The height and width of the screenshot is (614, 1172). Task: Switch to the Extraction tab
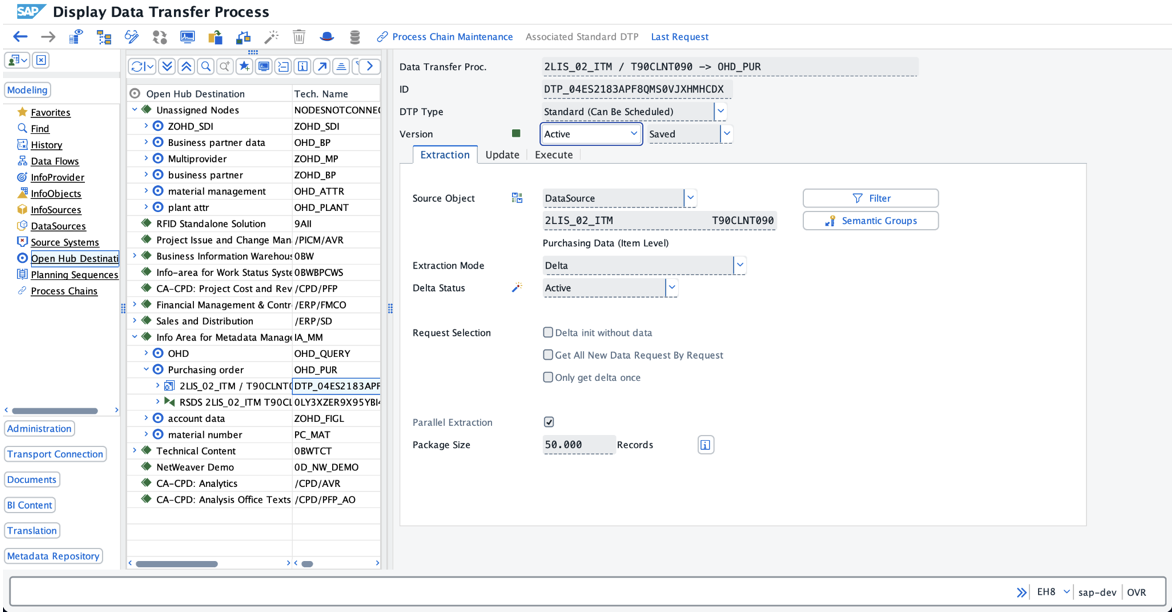(445, 155)
